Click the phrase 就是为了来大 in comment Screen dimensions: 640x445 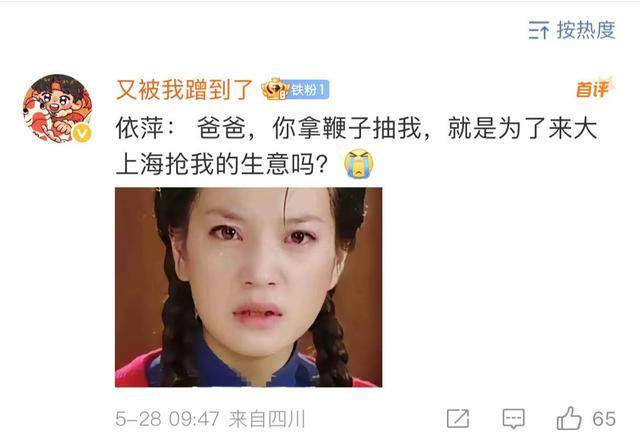(522, 128)
